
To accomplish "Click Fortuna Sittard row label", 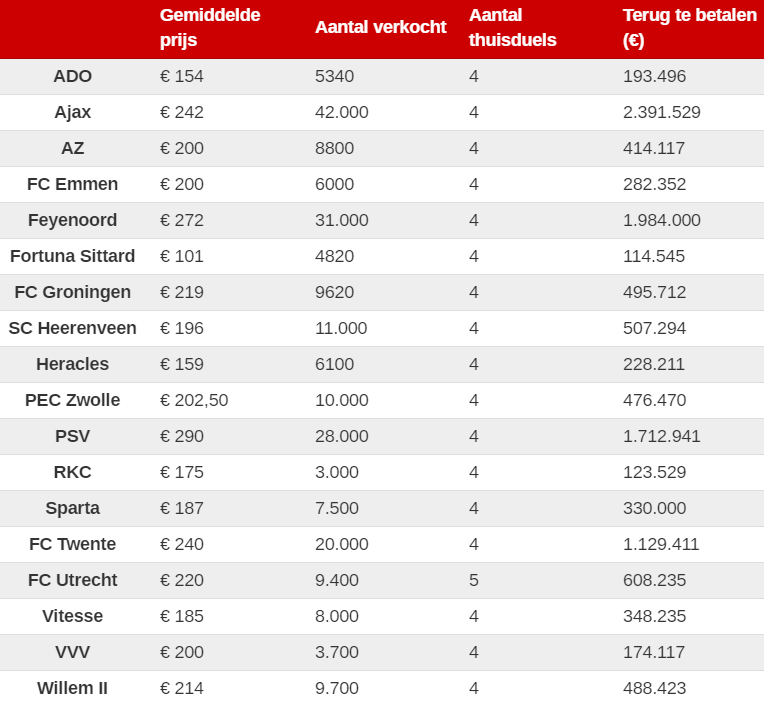I will (73, 256).
